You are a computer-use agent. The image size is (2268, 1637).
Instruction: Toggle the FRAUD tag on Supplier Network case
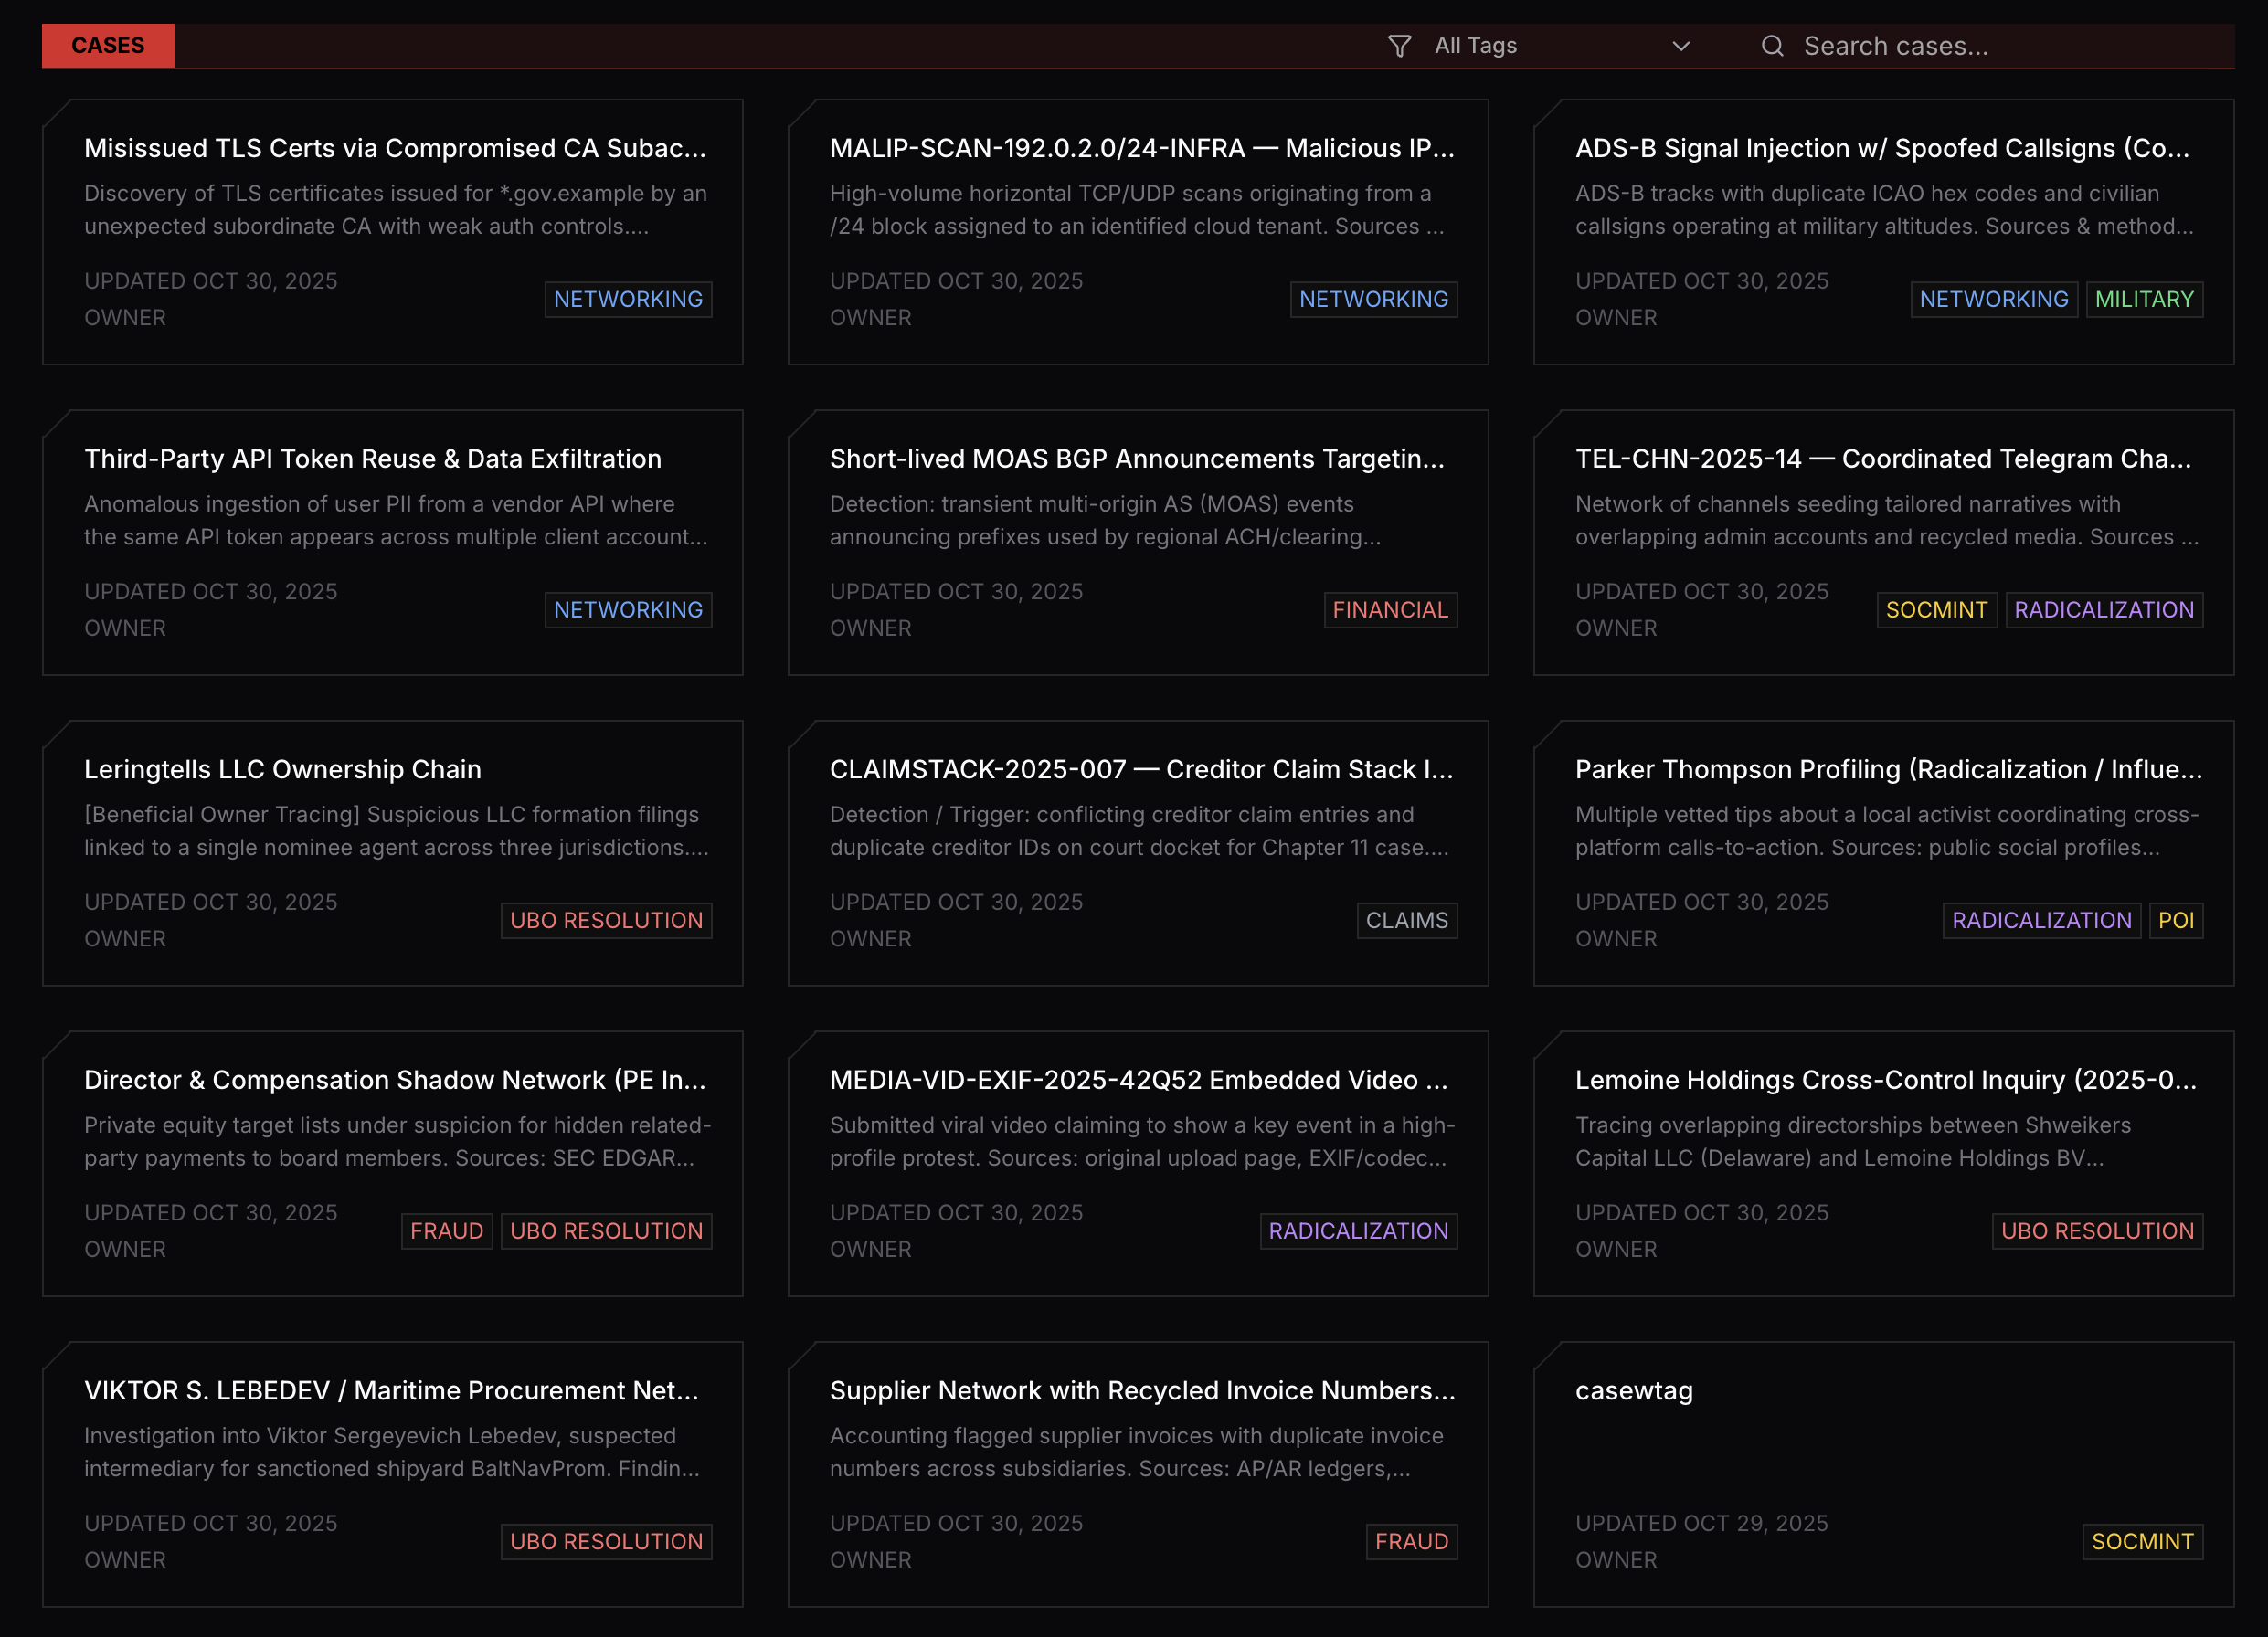coord(1411,1541)
